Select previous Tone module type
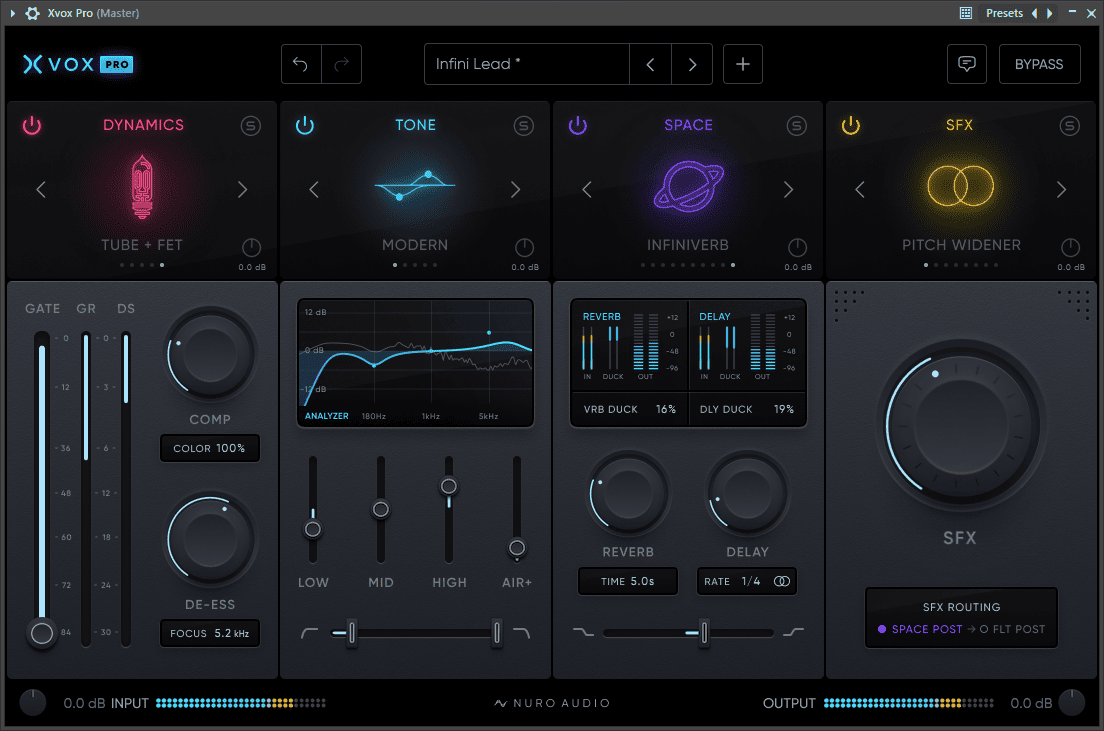1104x731 pixels. click(x=314, y=189)
